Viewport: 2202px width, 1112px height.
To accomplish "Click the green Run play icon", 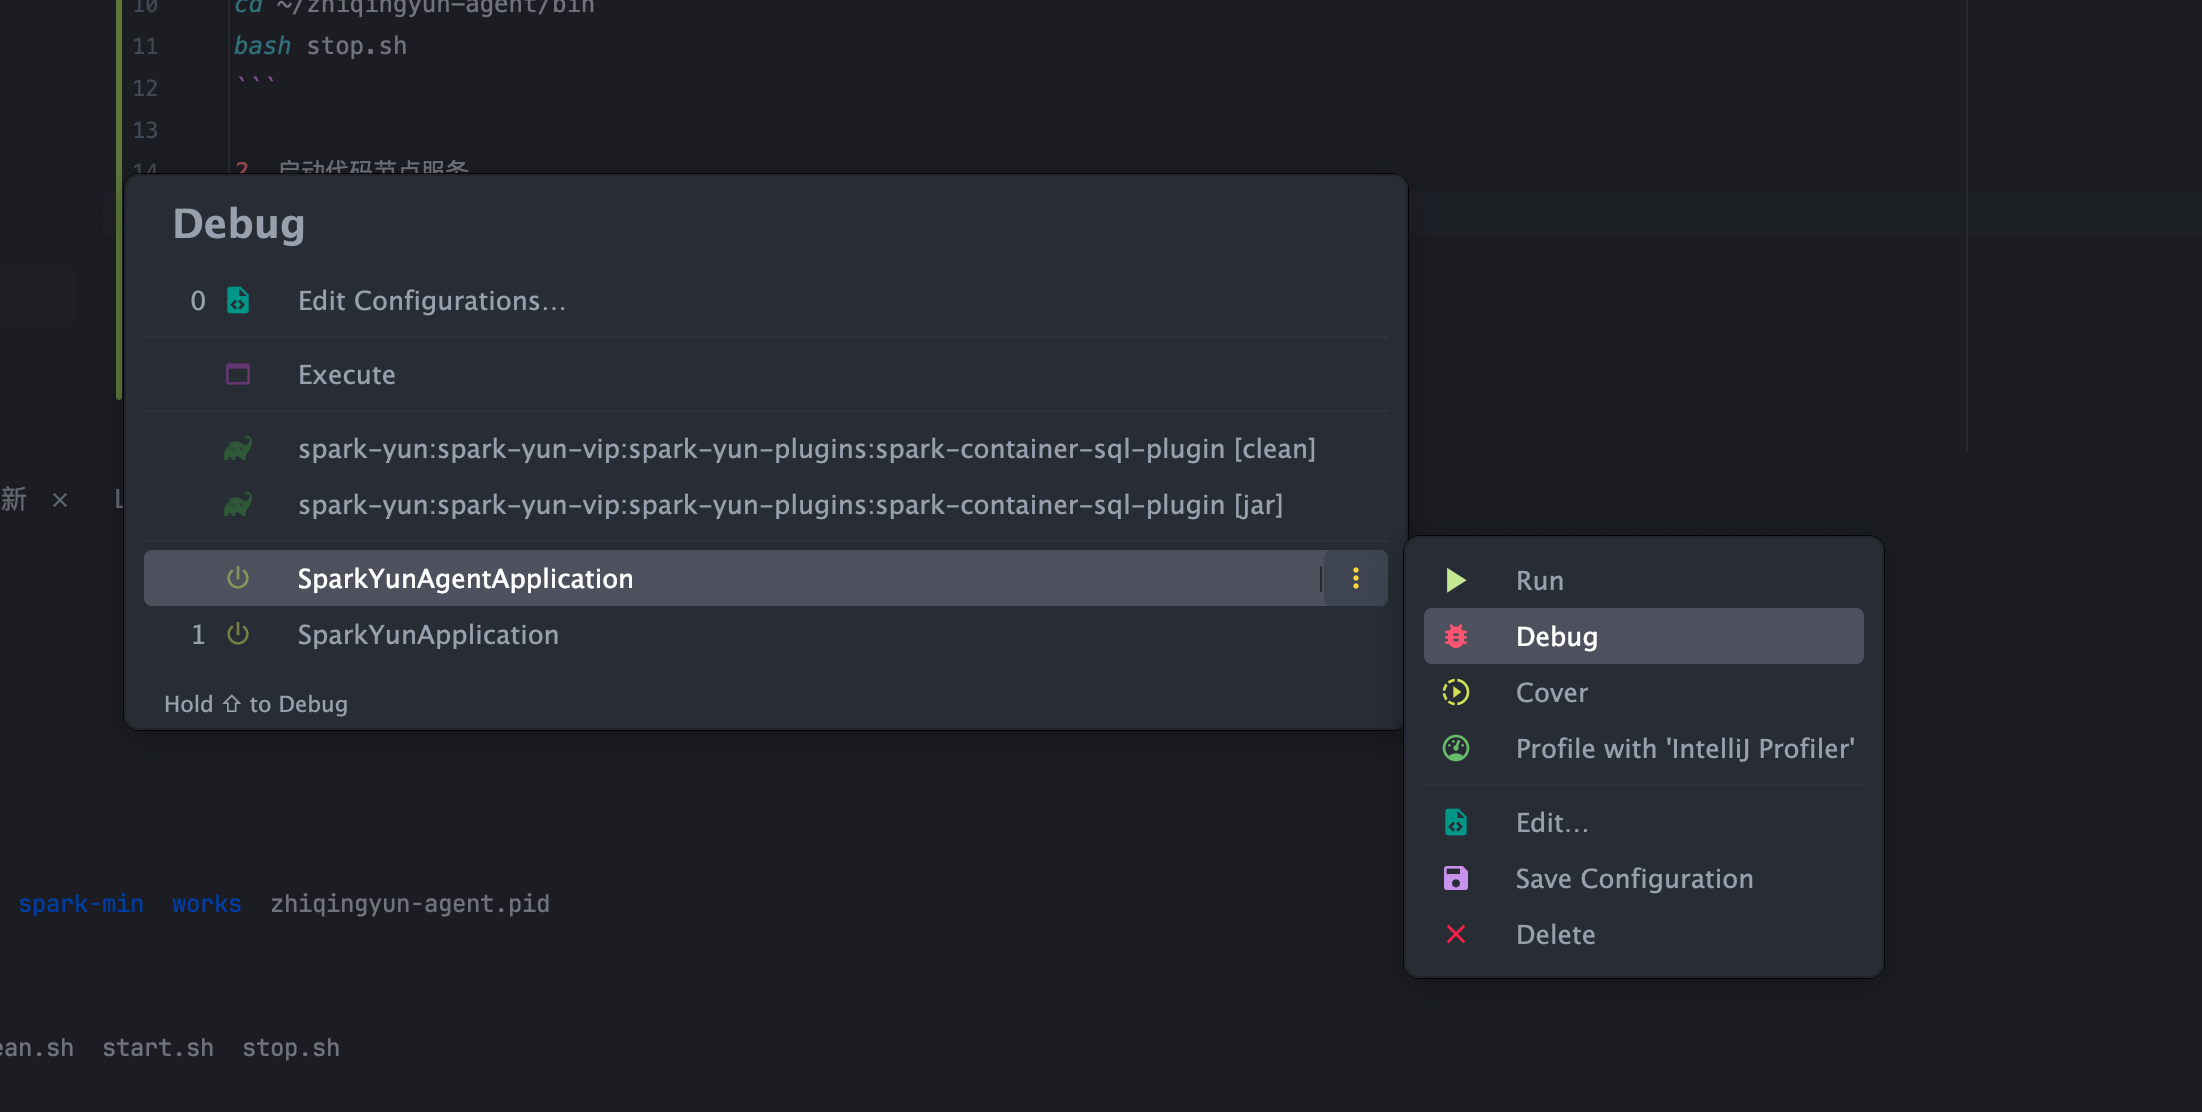I will tap(1455, 581).
